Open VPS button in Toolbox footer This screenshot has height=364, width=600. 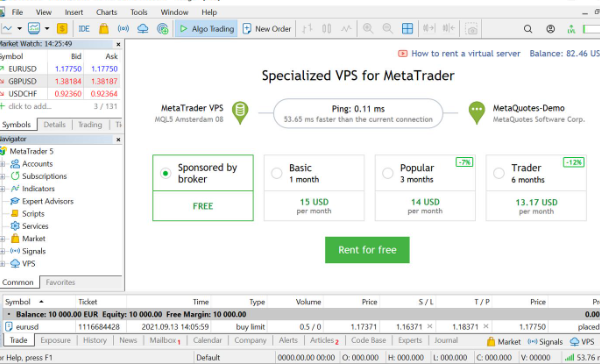pos(582,342)
